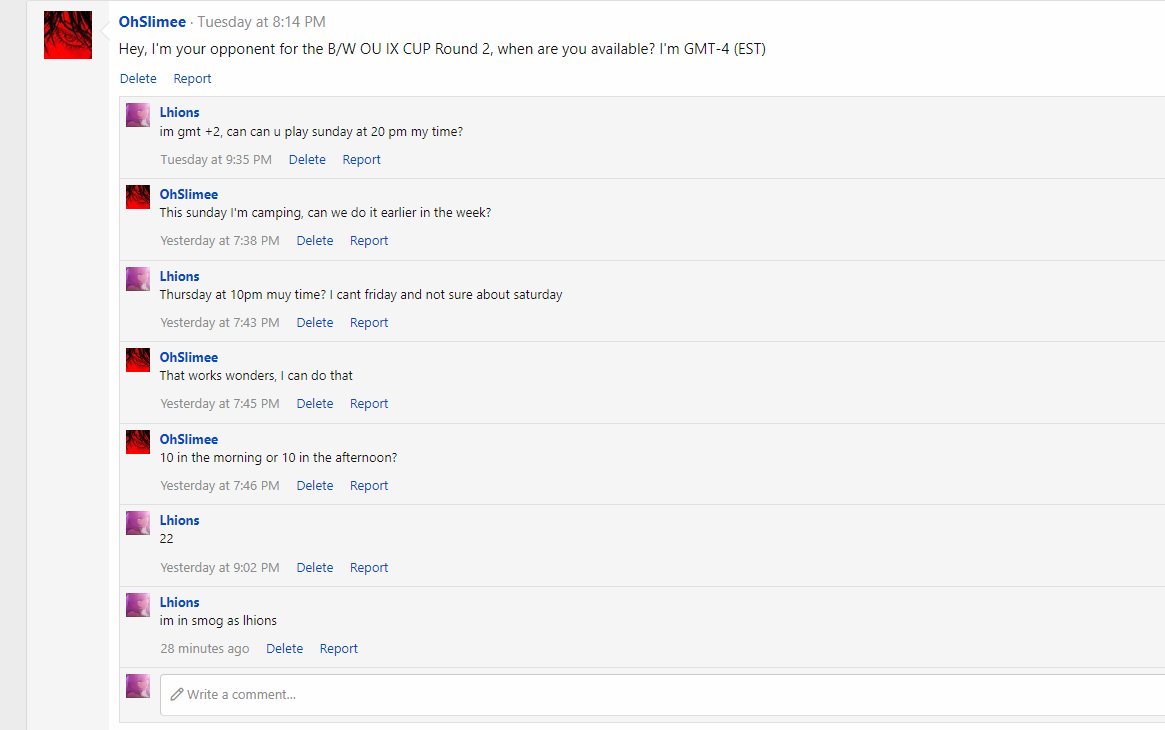Delete the comment from Yesterday at 7:46 PM
The image size is (1165, 730).
(315, 486)
